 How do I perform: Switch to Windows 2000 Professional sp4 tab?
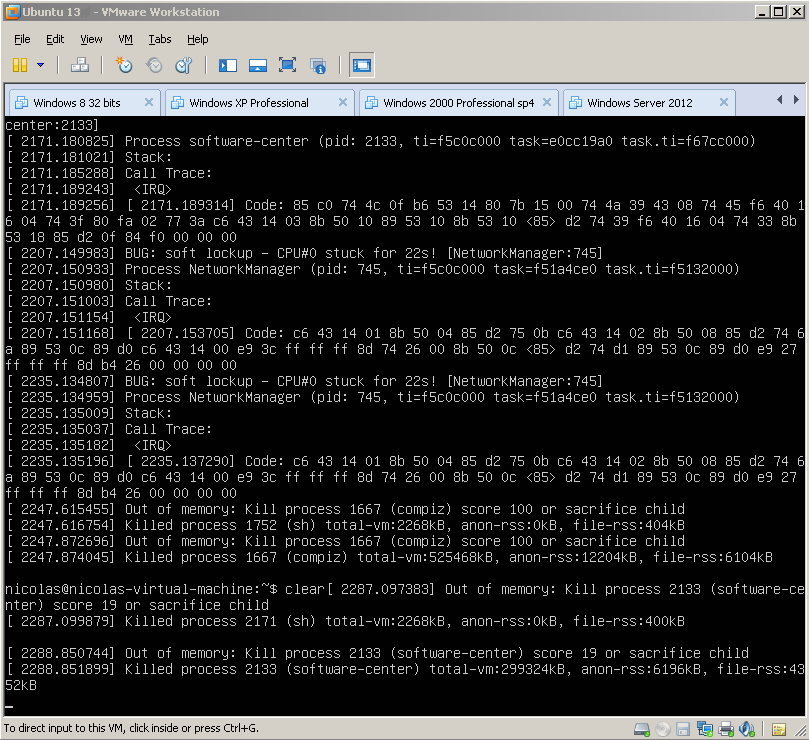458,103
